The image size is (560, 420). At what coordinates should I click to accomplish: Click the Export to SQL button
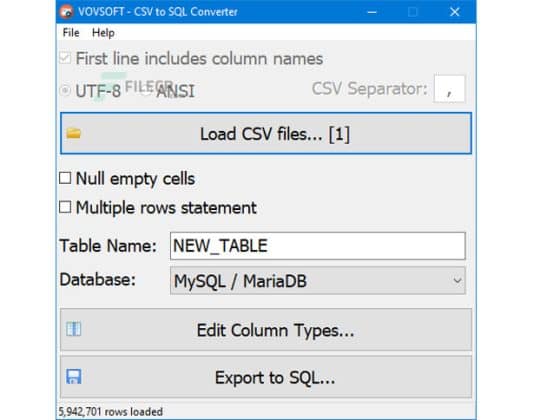click(x=266, y=377)
